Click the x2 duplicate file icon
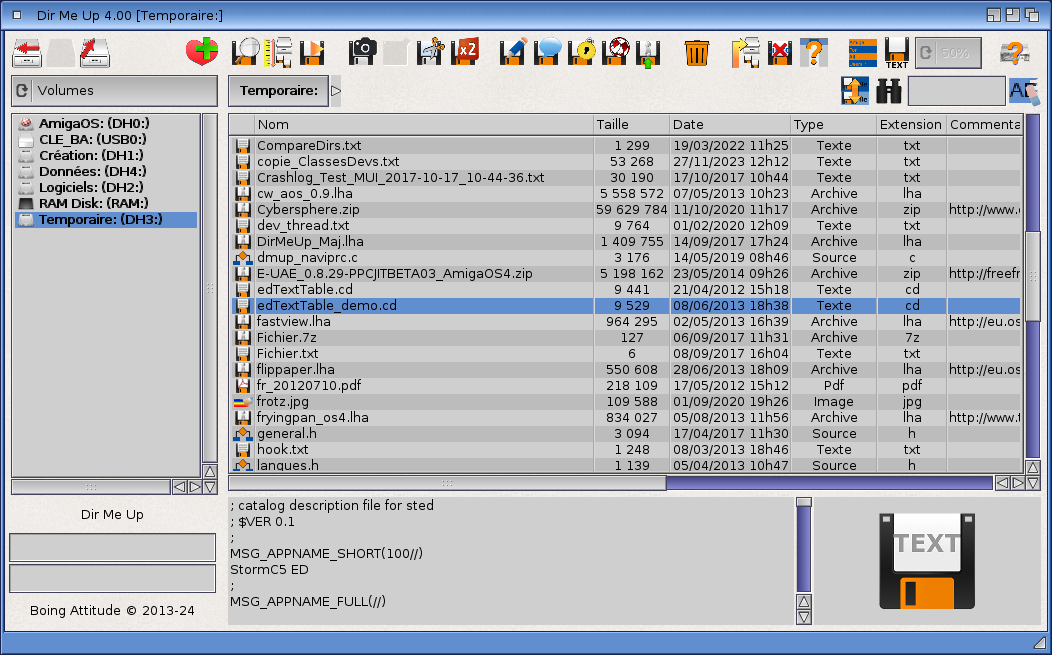 click(465, 51)
